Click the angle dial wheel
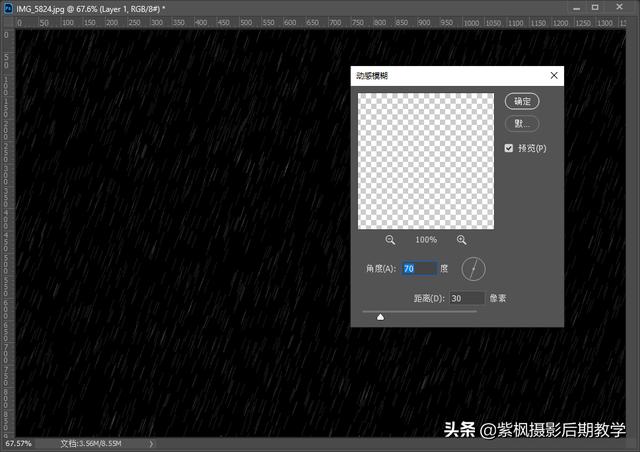Image resolution: width=640 pixels, height=452 pixels. point(472,269)
